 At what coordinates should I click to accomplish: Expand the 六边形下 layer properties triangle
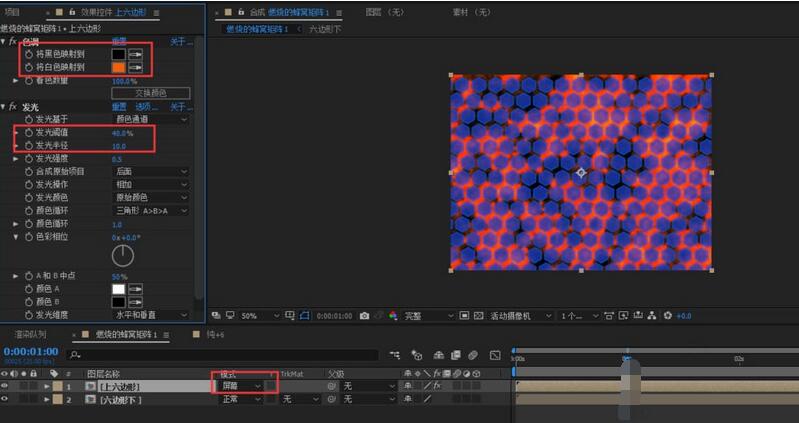[x=46, y=399]
